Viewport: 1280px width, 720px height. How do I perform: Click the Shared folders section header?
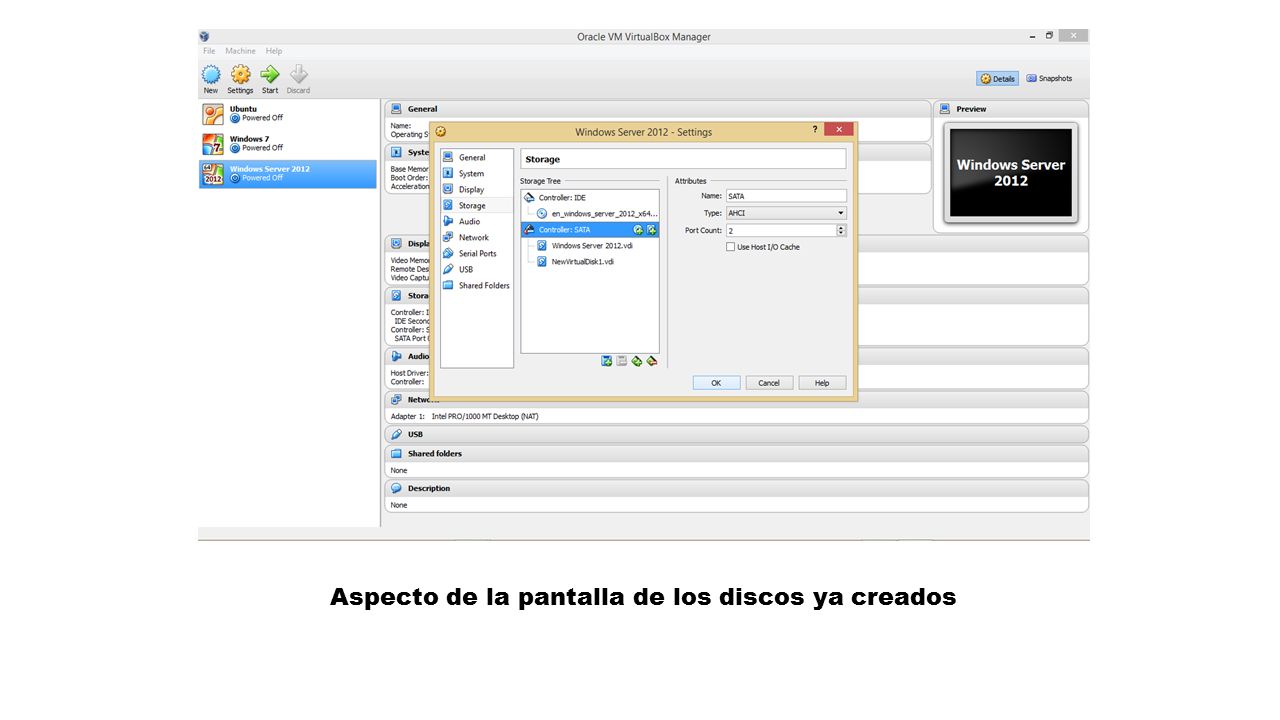pos(736,454)
